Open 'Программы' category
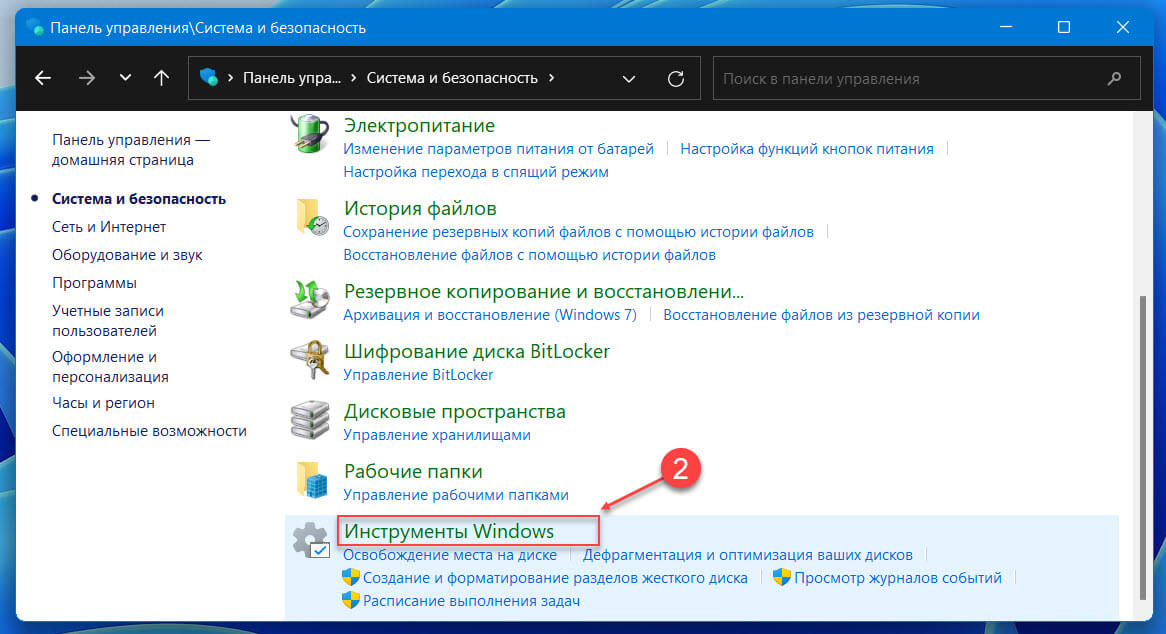This screenshot has height=634, width=1166. point(94,283)
